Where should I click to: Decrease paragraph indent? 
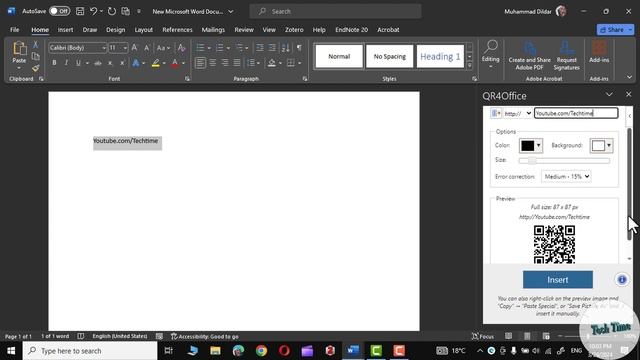tap(260, 48)
